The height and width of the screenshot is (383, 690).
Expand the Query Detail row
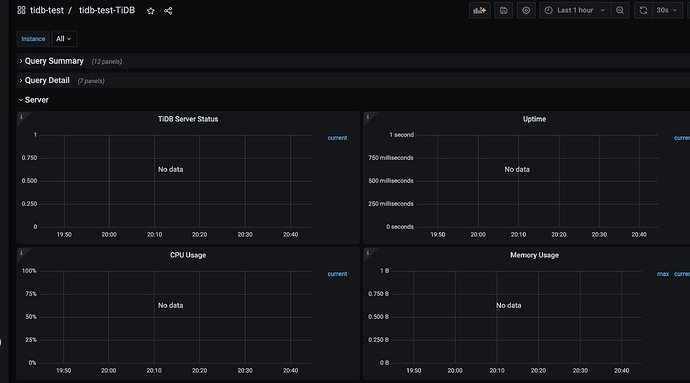click(x=47, y=81)
